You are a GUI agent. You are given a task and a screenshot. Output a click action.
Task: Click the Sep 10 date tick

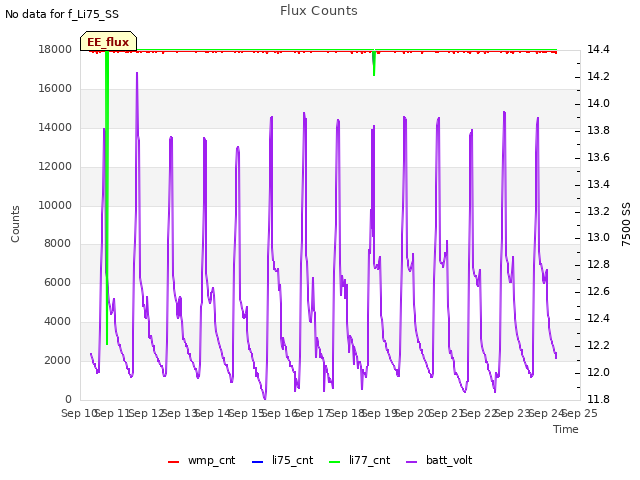tap(78, 413)
